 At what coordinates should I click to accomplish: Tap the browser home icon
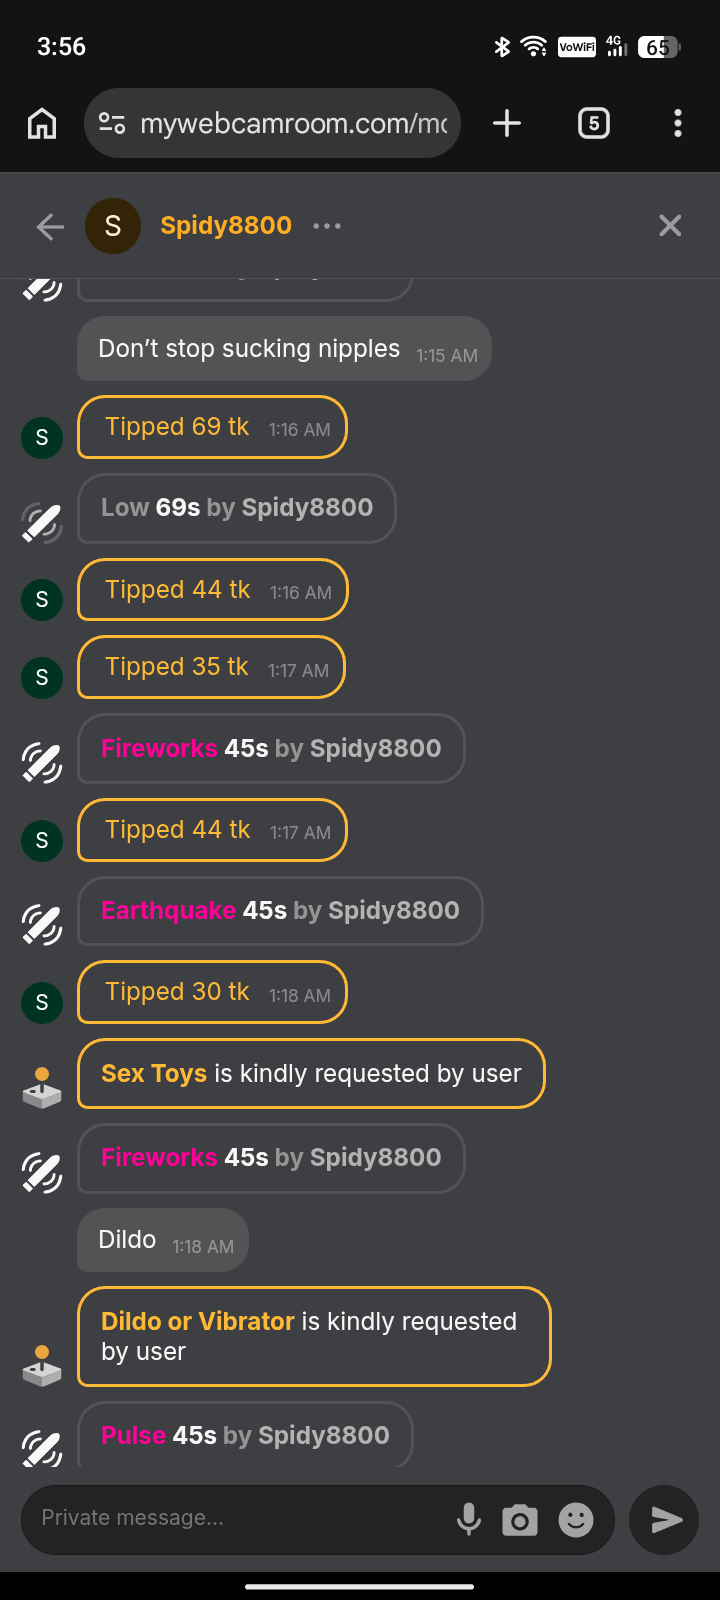(x=42, y=124)
